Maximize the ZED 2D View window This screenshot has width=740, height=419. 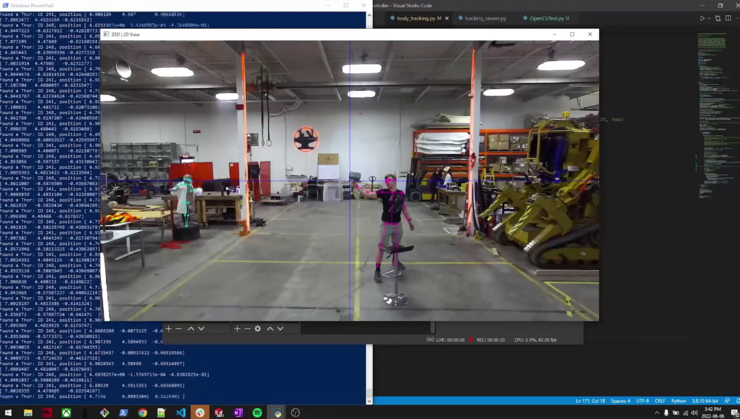point(572,34)
